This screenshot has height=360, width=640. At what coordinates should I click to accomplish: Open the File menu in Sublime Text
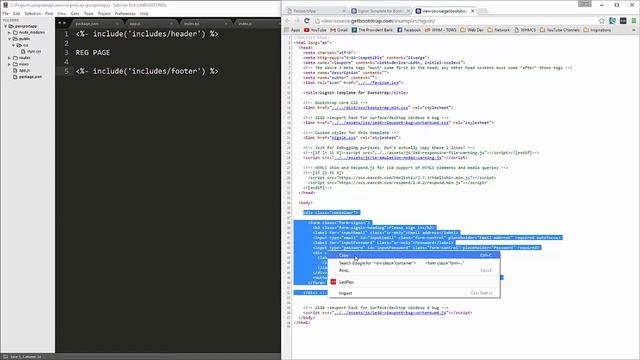click(6, 13)
